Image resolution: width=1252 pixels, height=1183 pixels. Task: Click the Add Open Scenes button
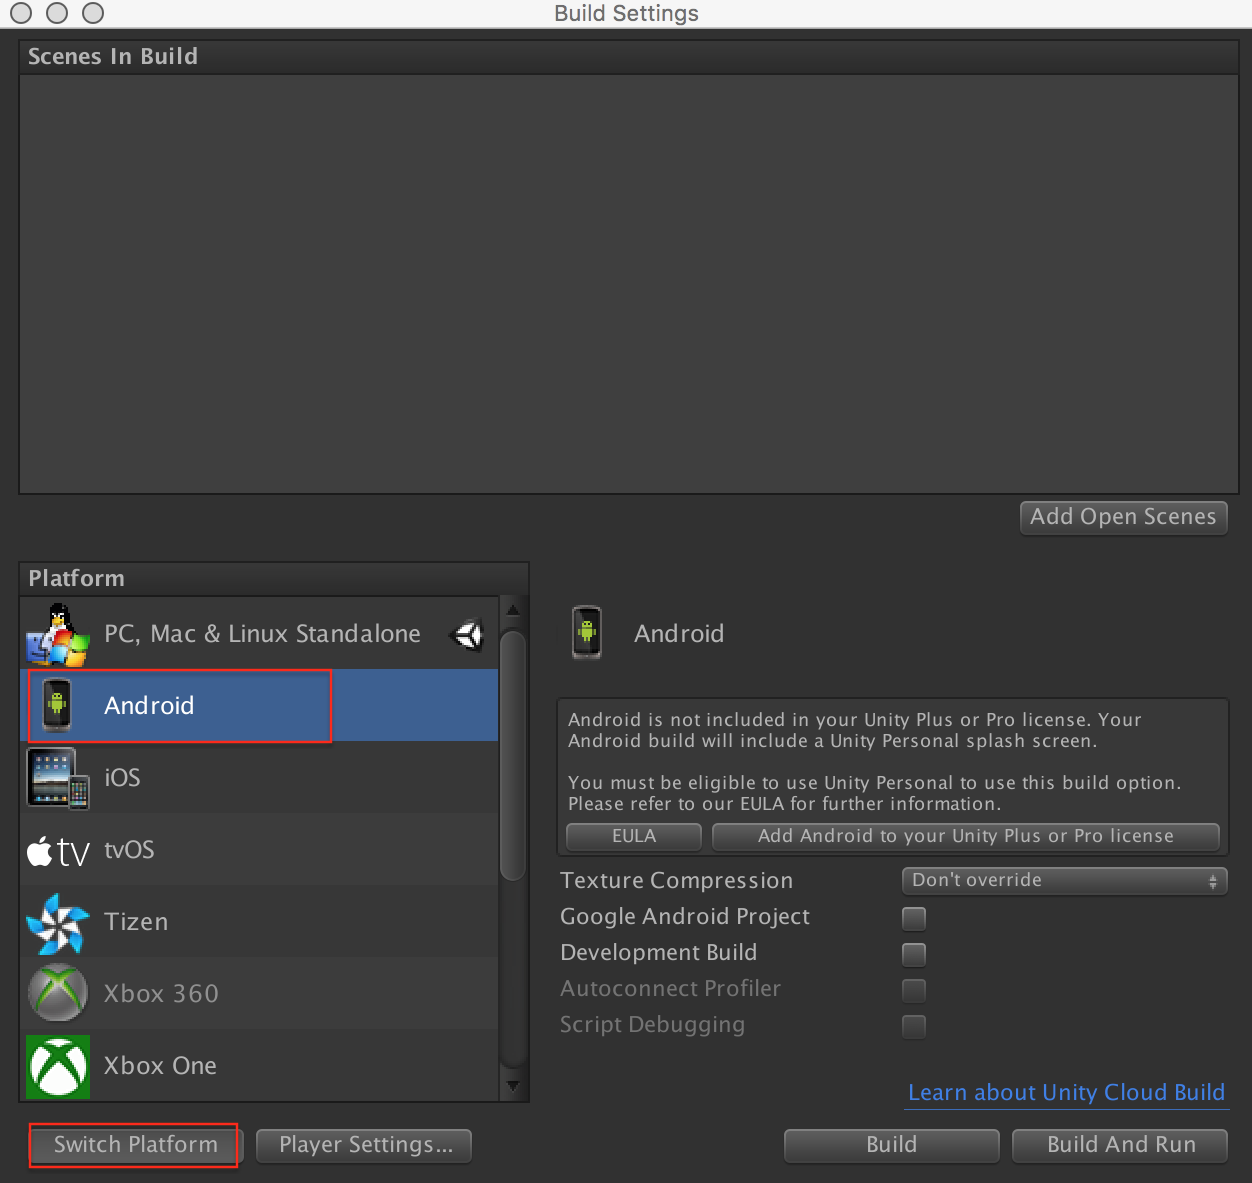1123,517
